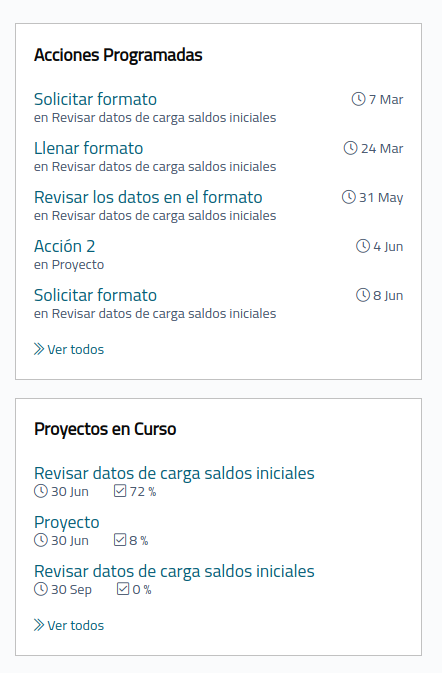Open Revisar los datos en el formato
Viewport: 442px width, 673px height.
tap(148, 197)
